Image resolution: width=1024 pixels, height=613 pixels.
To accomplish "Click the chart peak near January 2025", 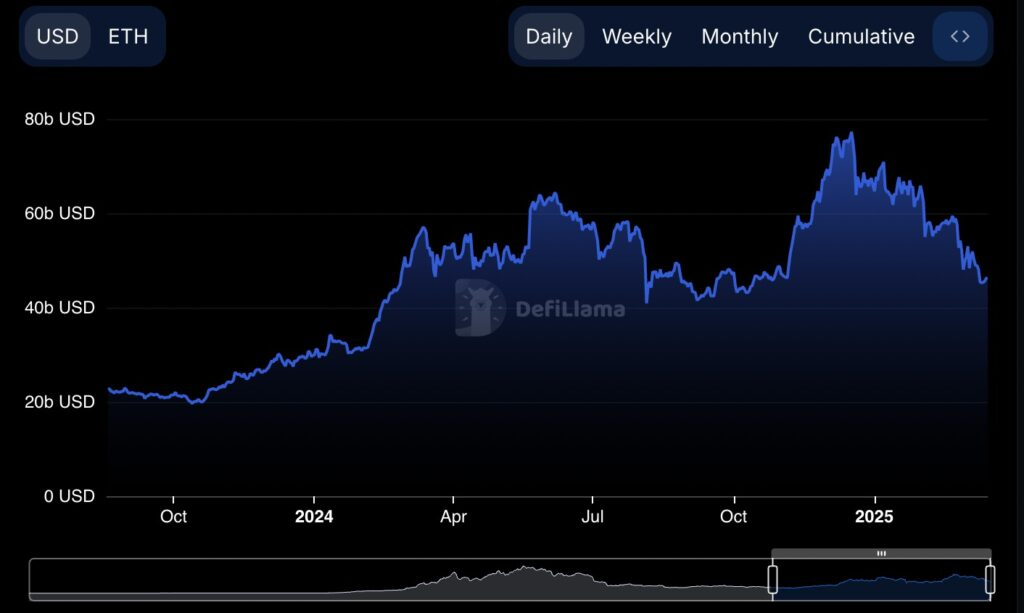I will (850, 133).
